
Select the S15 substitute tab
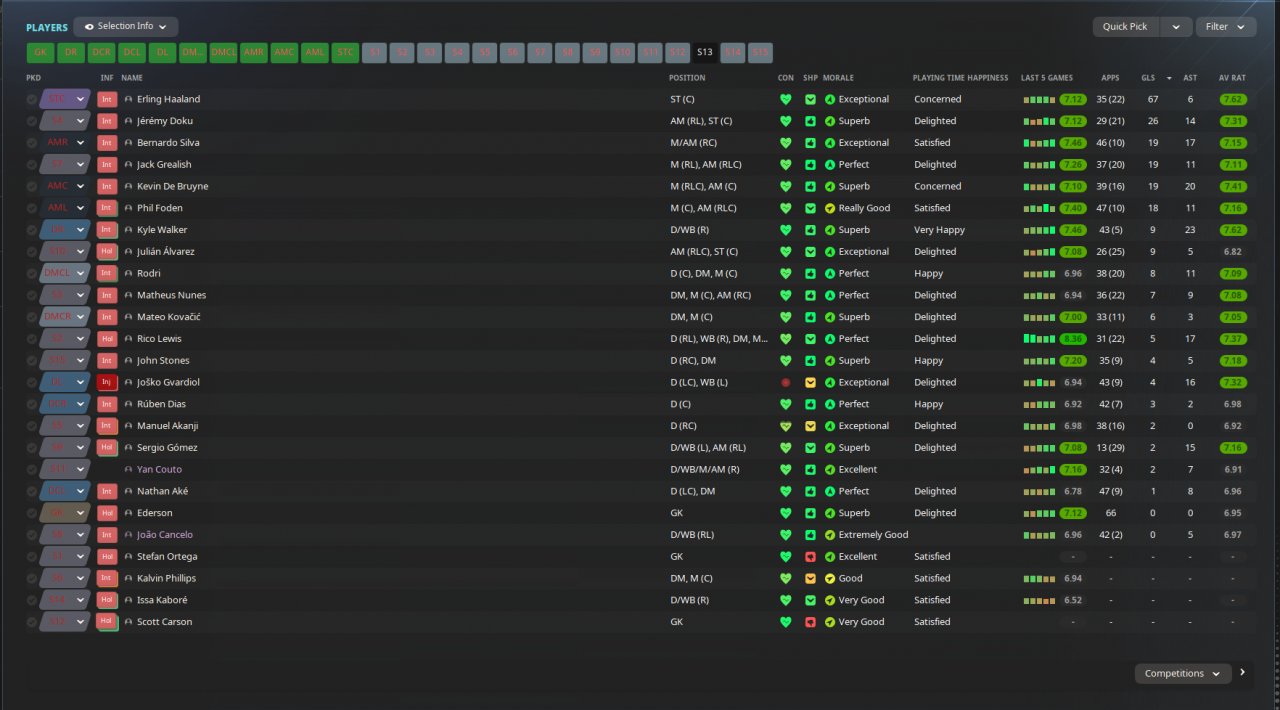760,53
